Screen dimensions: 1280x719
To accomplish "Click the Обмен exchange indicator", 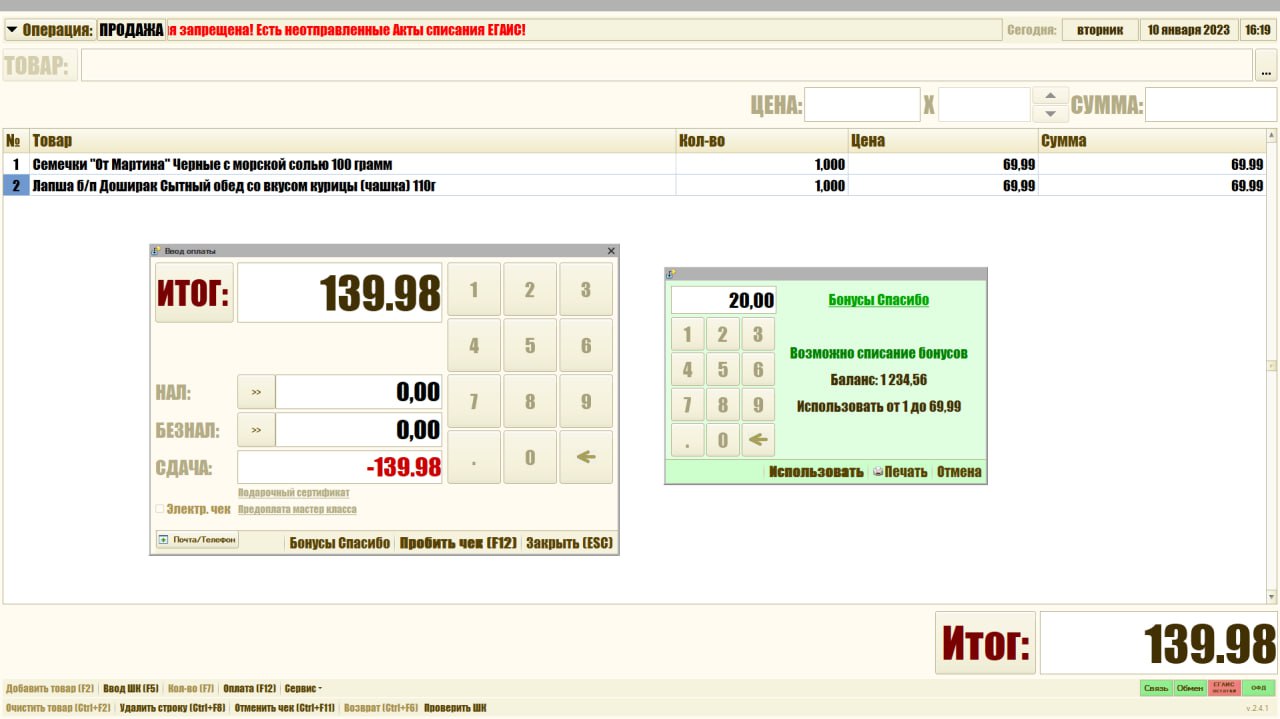I will pos(1189,688).
